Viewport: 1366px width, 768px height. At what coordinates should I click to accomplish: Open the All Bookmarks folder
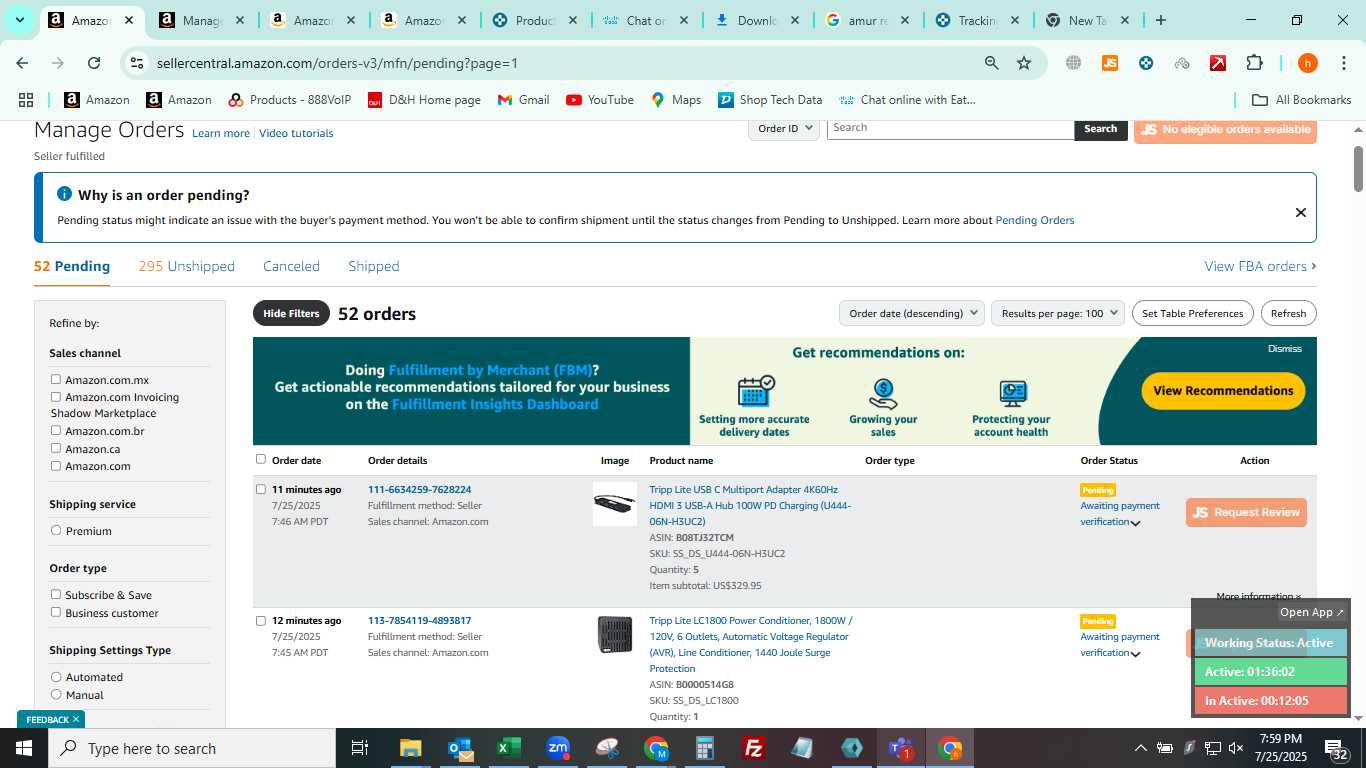click(1302, 100)
